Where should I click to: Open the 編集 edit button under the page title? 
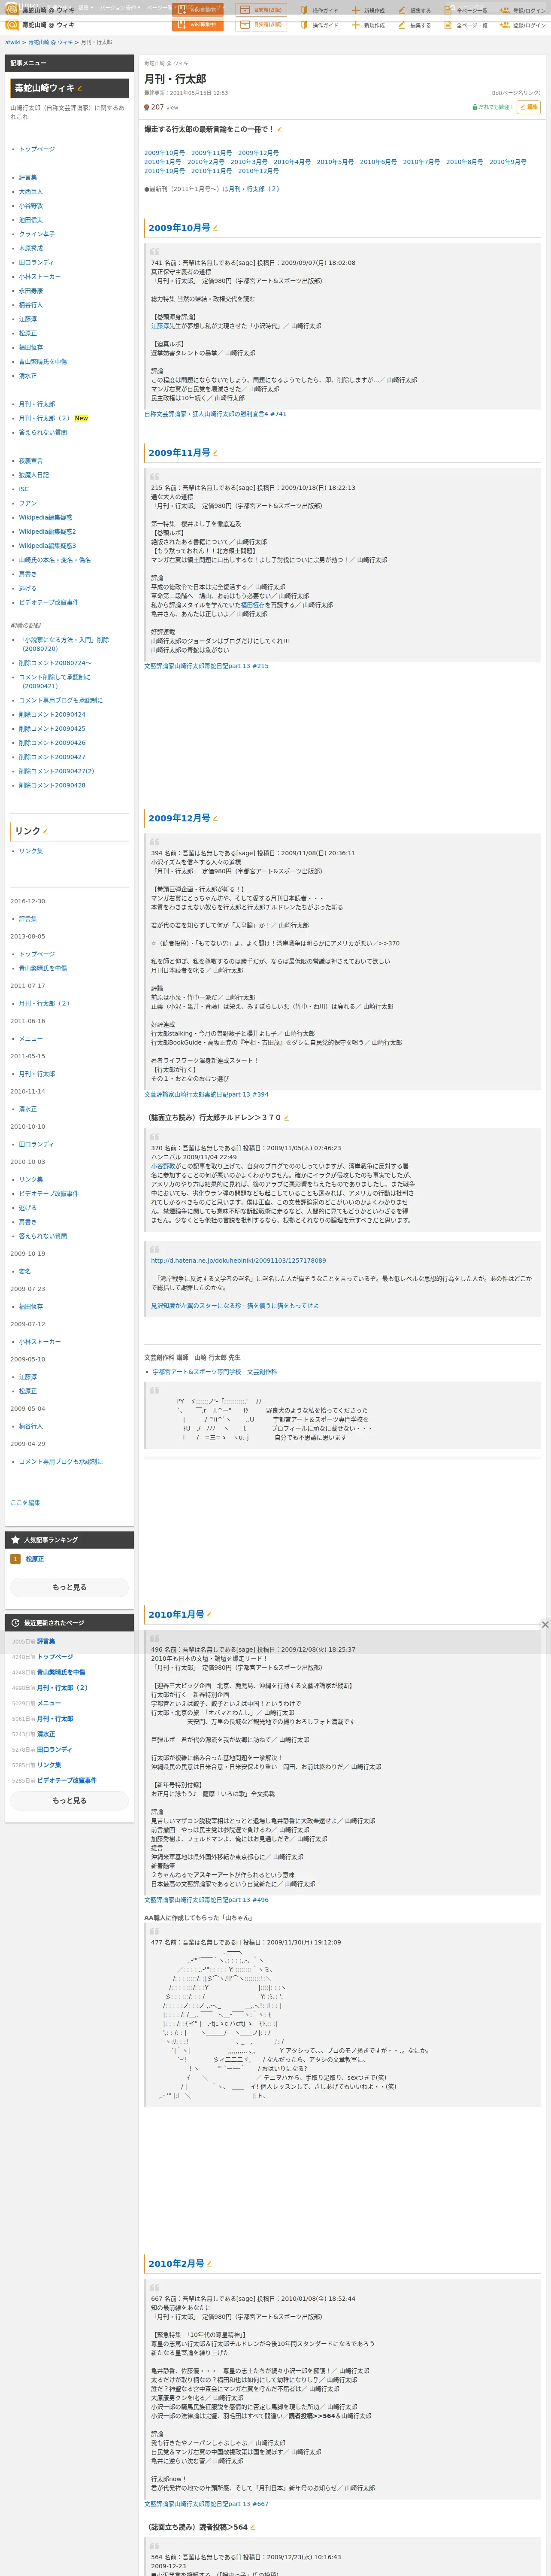pos(529,107)
